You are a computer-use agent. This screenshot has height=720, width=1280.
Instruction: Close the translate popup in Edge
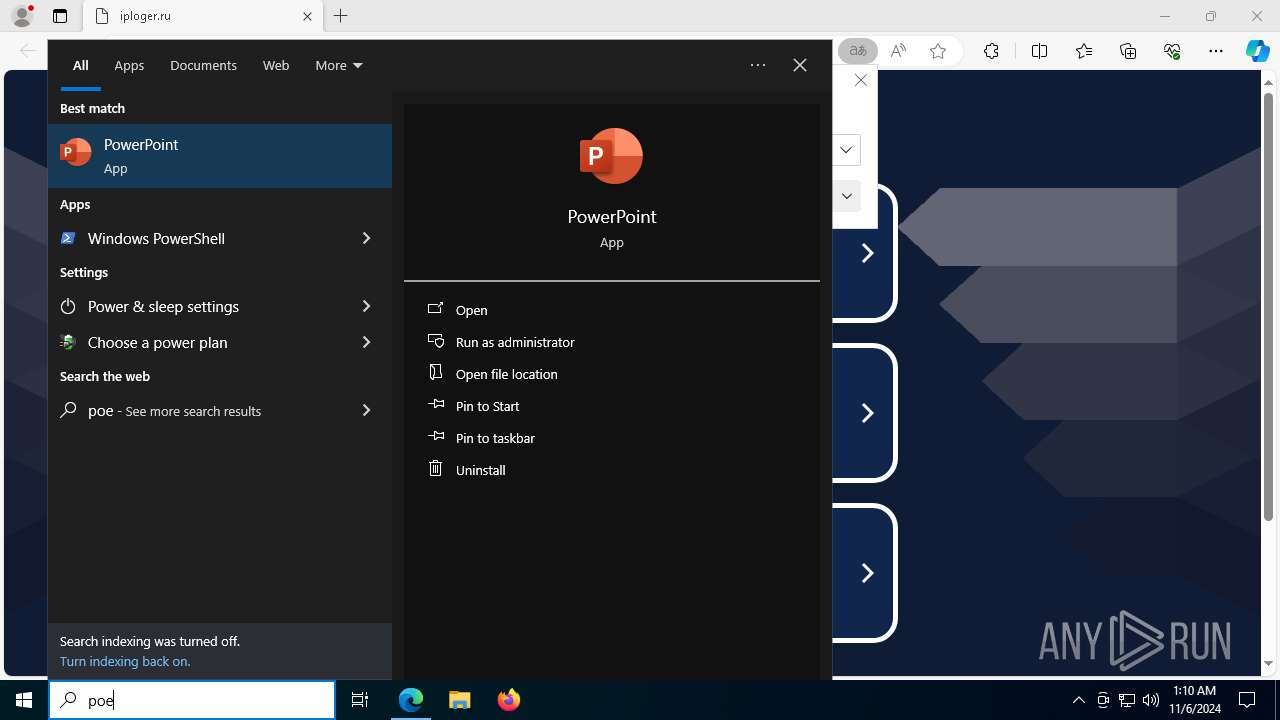coord(860,80)
